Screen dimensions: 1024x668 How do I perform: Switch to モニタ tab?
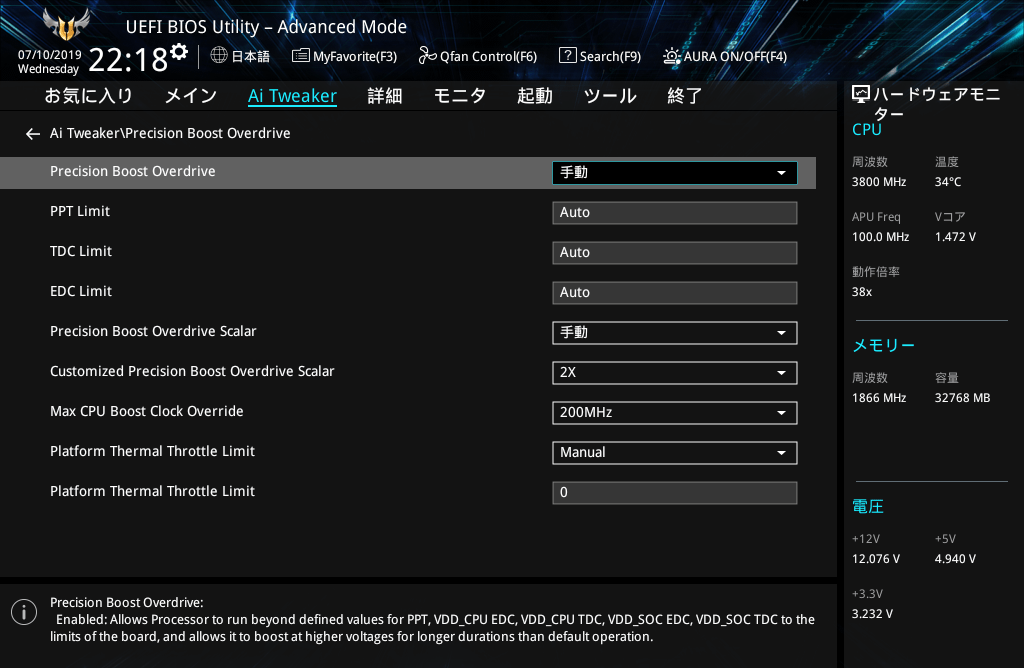click(460, 96)
